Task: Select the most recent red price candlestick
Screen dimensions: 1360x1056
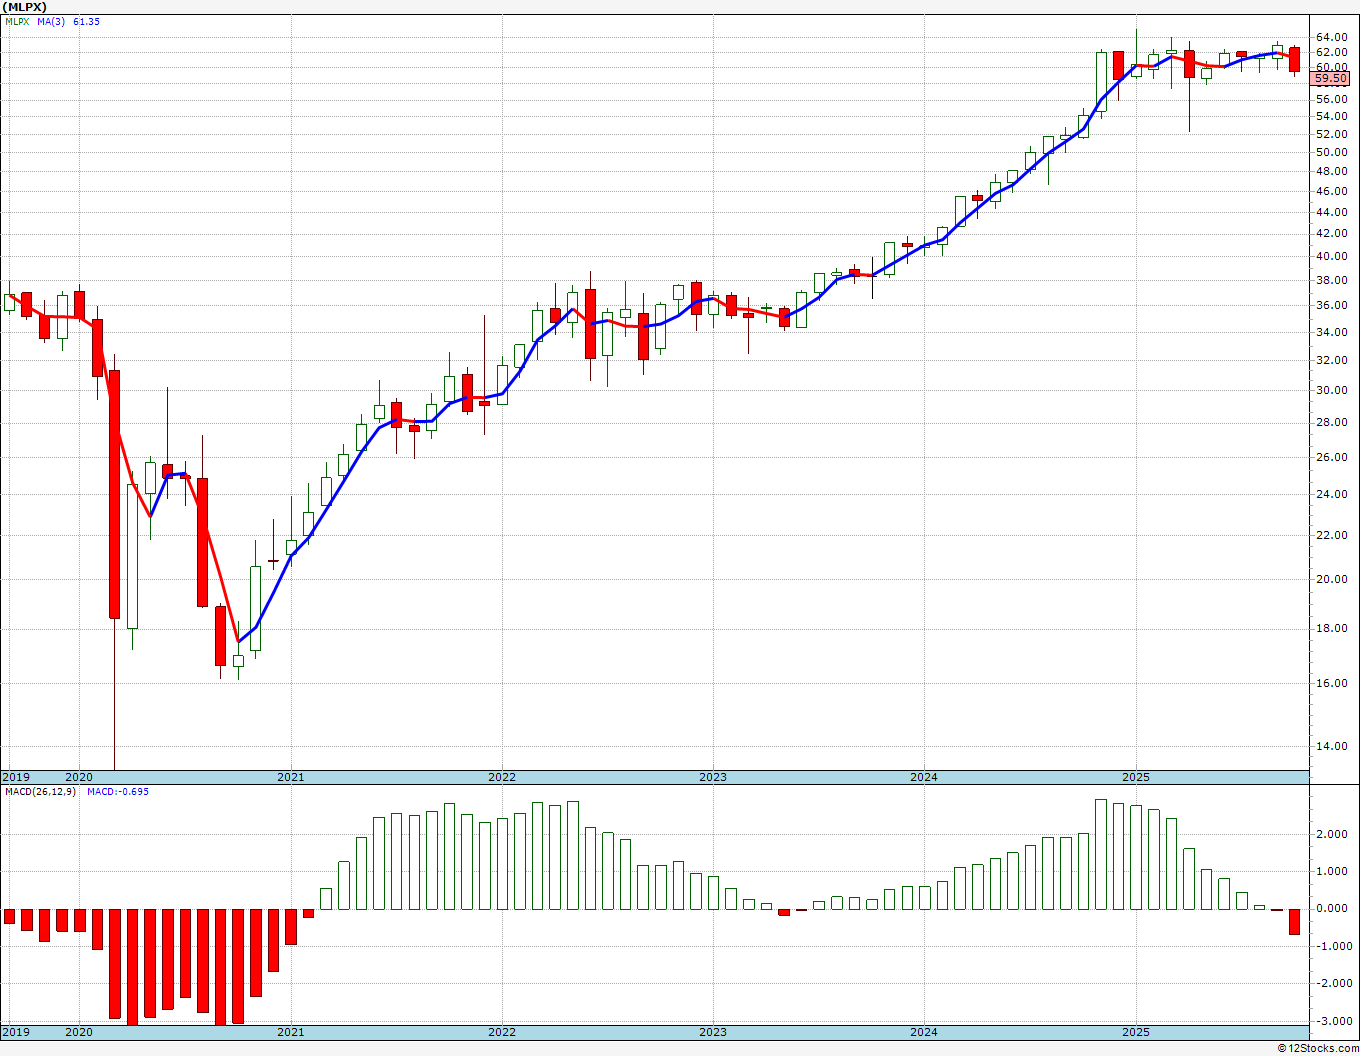Action: pos(1294,60)
